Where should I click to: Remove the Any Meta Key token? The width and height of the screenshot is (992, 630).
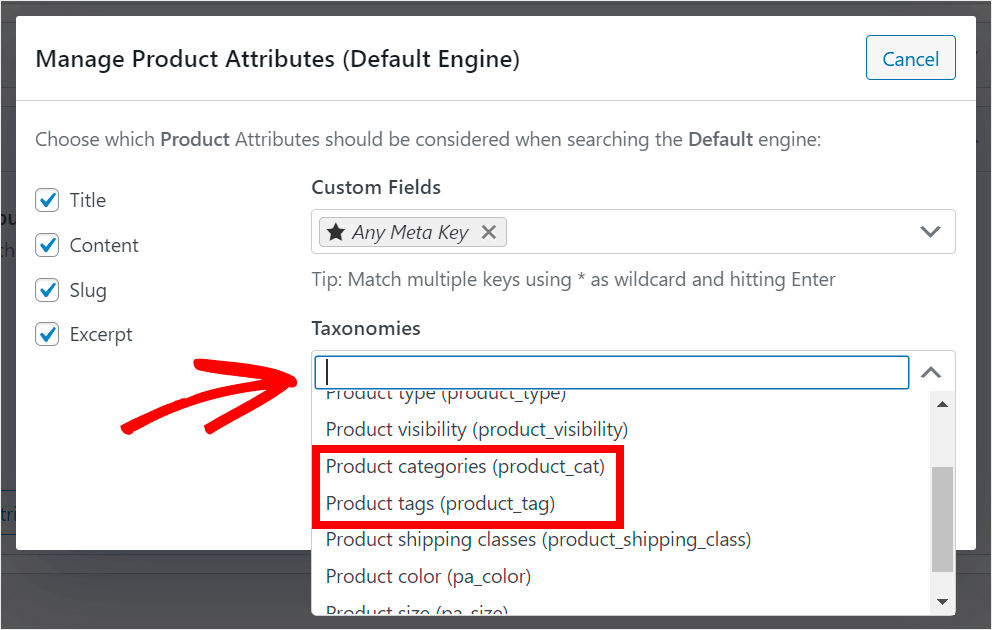point(489,231)
